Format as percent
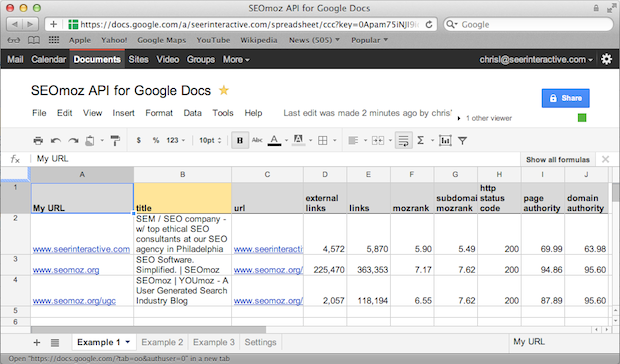Image resolution: width=620 pixels, height=364 pixels. point(156,140)
